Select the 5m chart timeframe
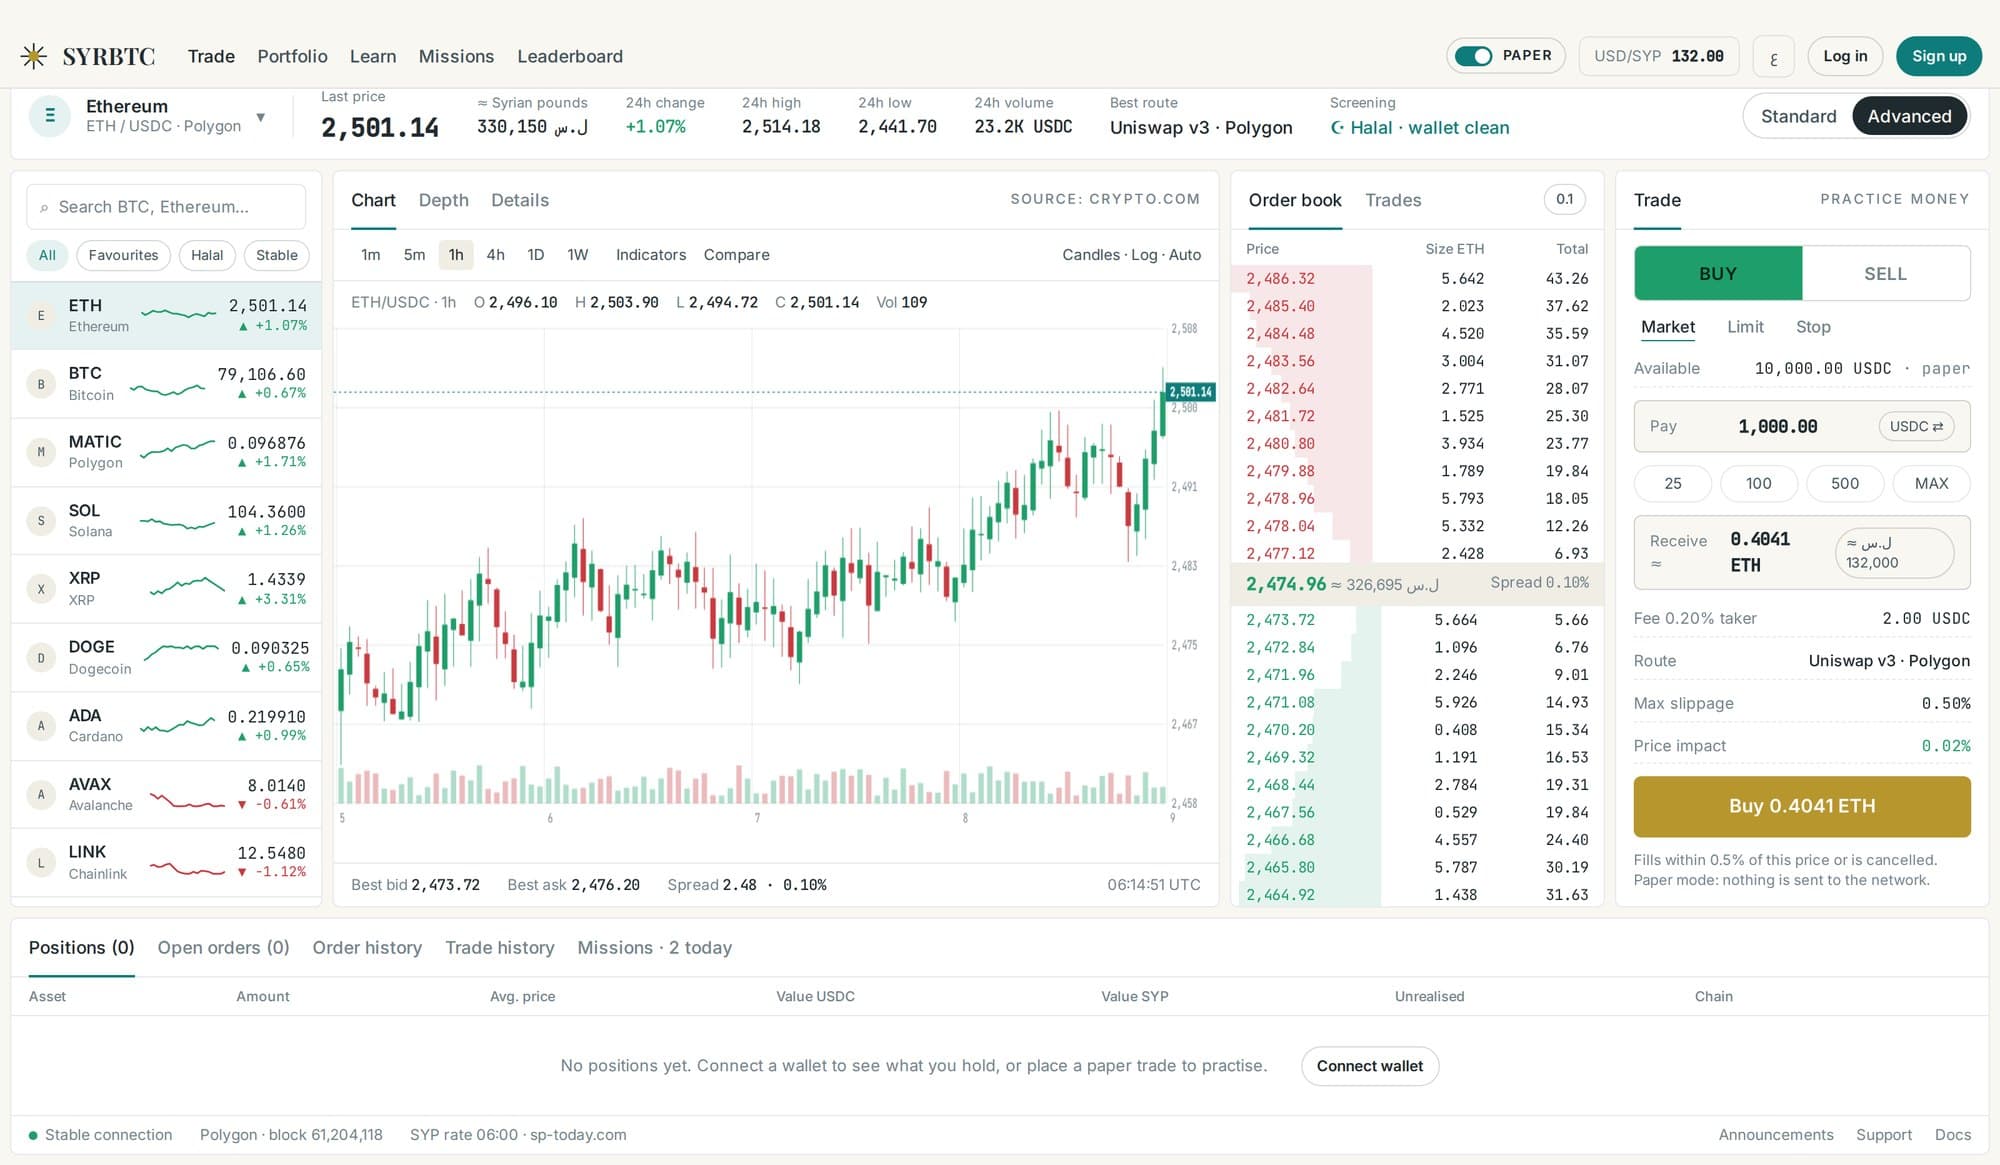Viewport: 2000px width, 1165px height. click(x=414, y=255)
